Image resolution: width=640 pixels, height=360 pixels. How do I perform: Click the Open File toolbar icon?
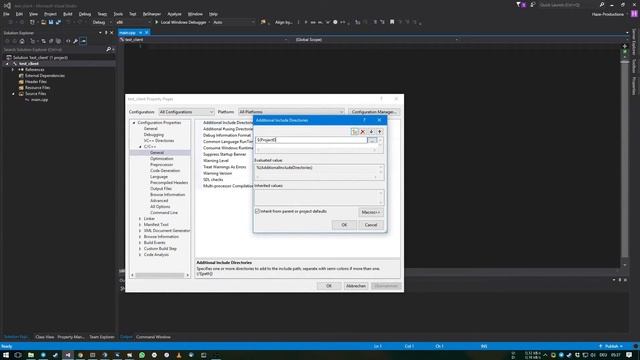[43, 22]
